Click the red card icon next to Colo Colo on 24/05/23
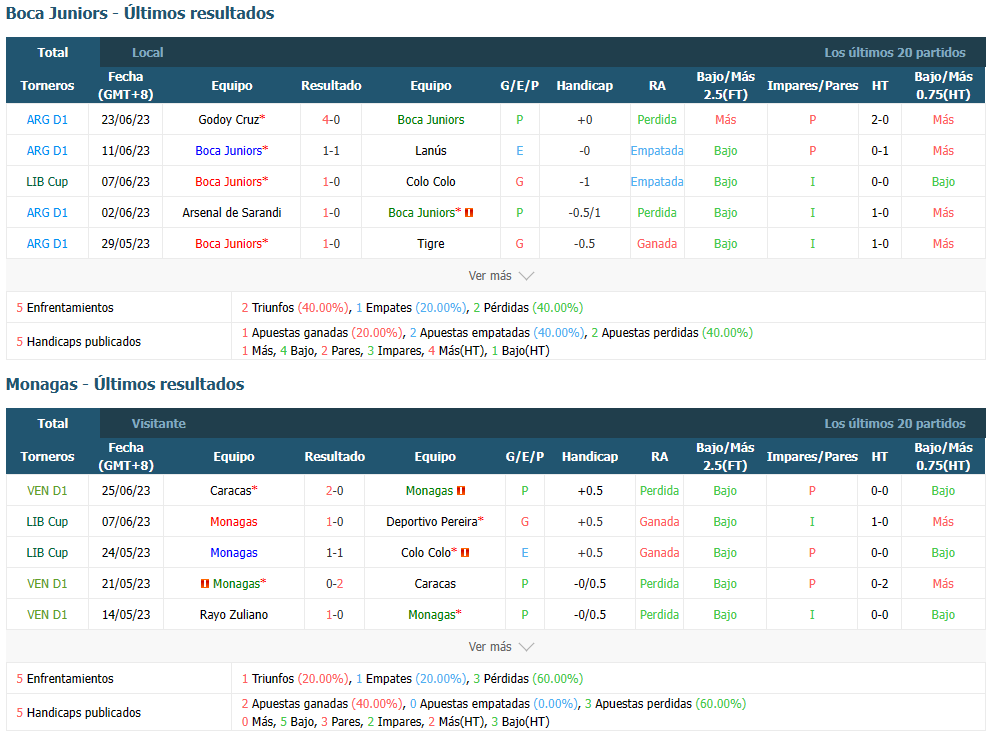The height and width of the screenshot is (739, 994). [465, 553]
